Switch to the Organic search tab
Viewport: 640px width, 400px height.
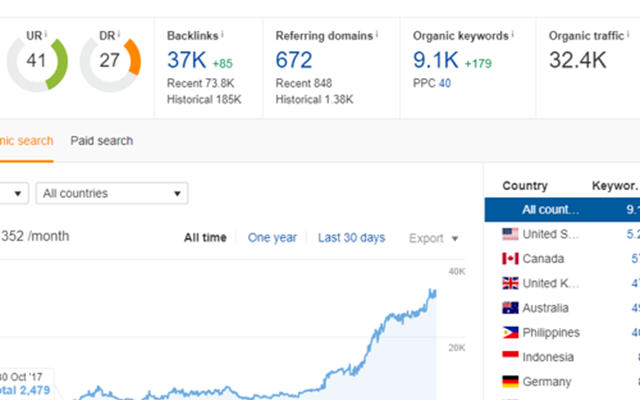click(27, 141)
